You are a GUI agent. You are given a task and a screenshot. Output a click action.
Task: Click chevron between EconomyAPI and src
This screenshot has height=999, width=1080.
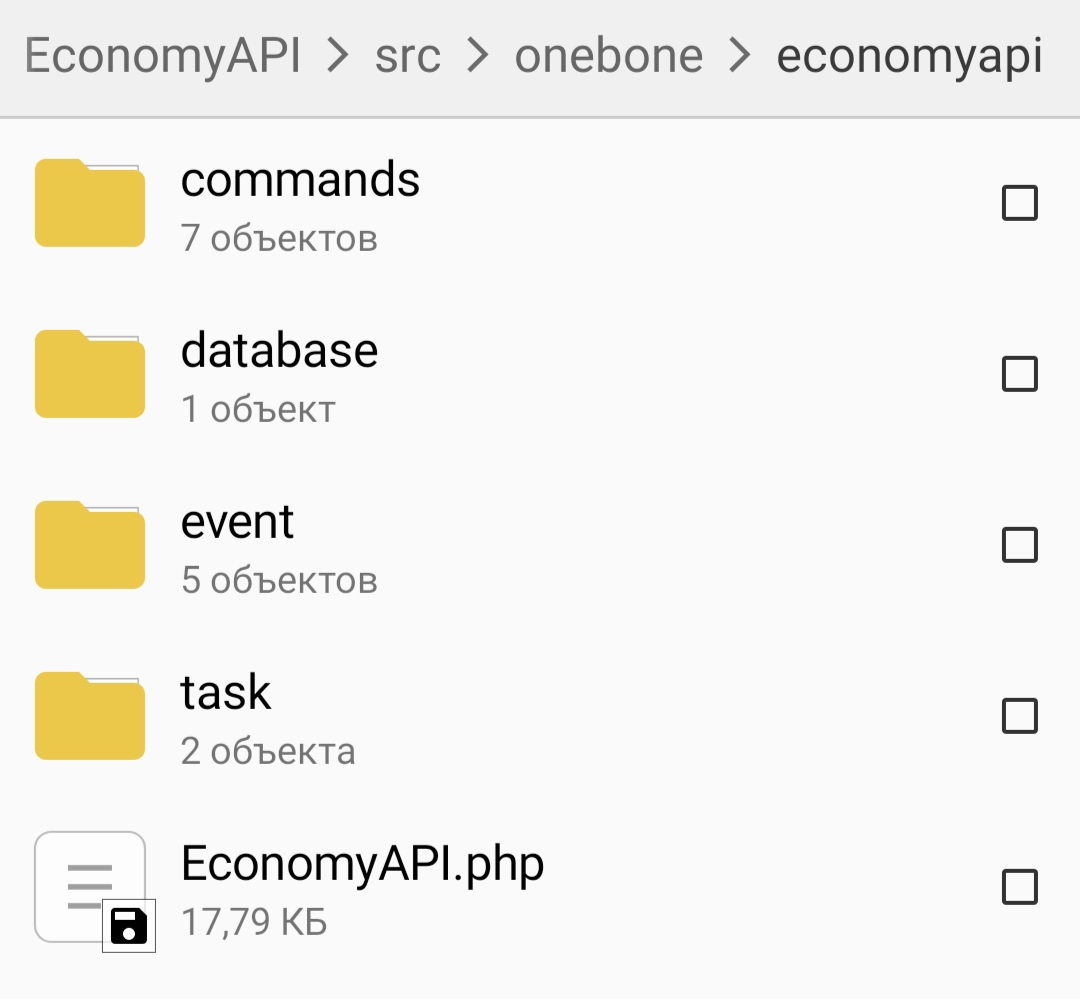pos(338,56)
